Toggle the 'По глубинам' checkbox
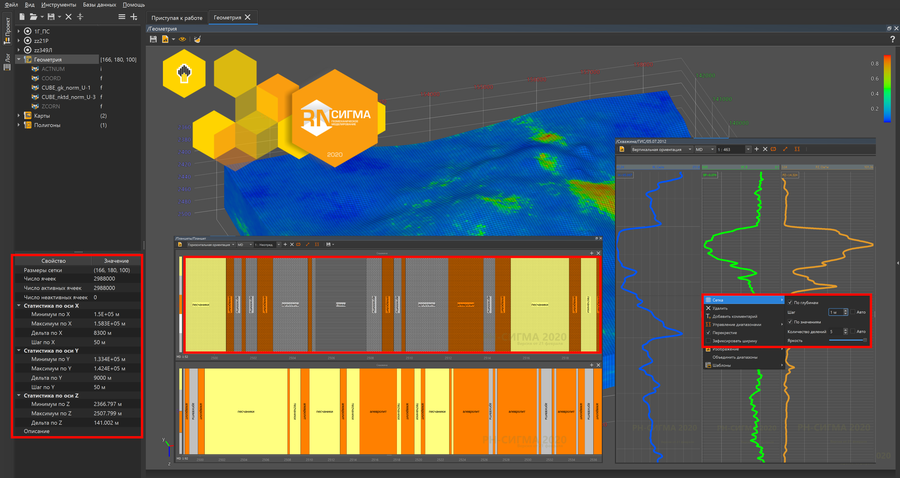Image resolution: width=900 pixels, height=478 pixels. pyautogui.click(x=791, y=301)
